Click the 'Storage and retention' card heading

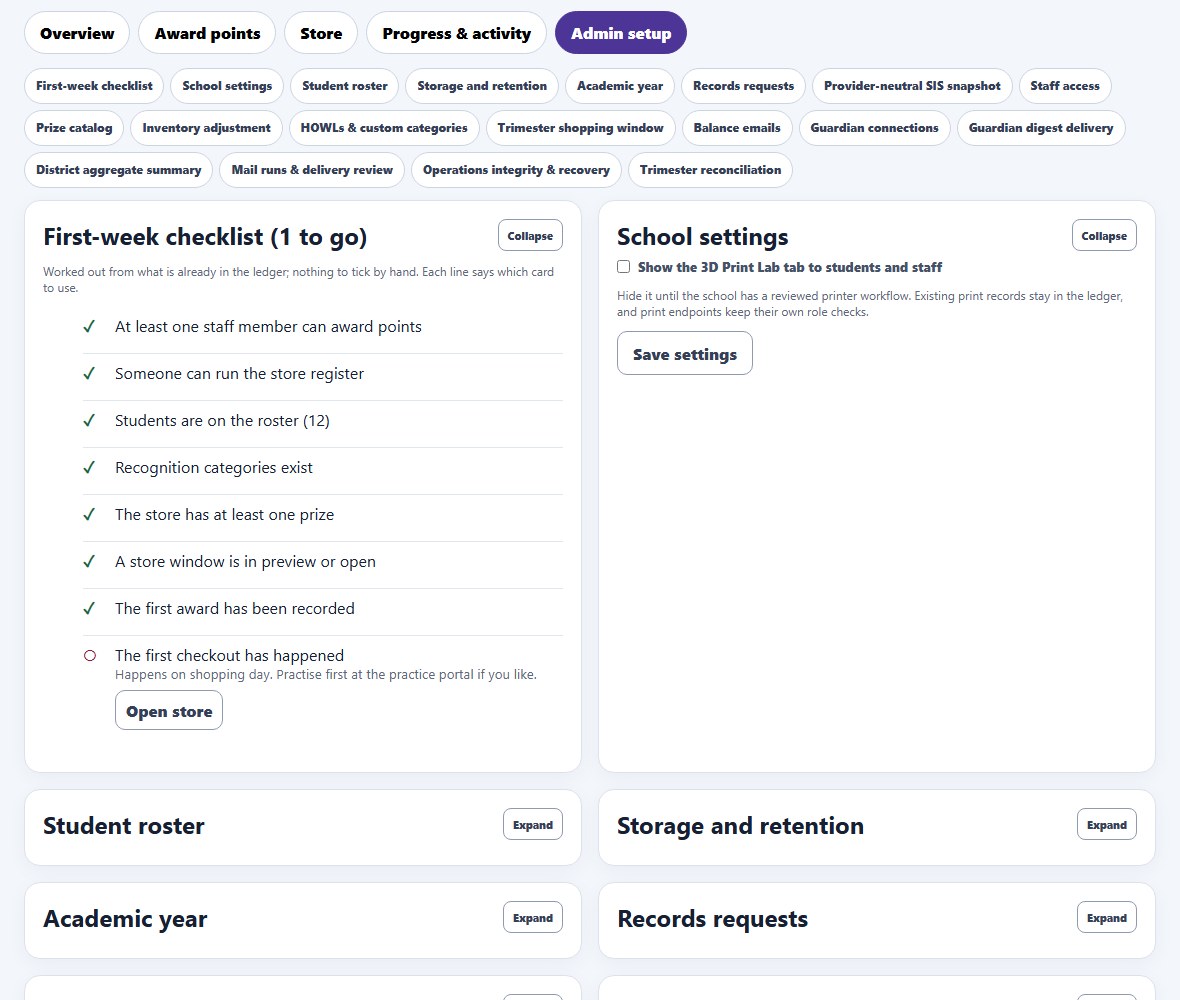tap(741, 825)
